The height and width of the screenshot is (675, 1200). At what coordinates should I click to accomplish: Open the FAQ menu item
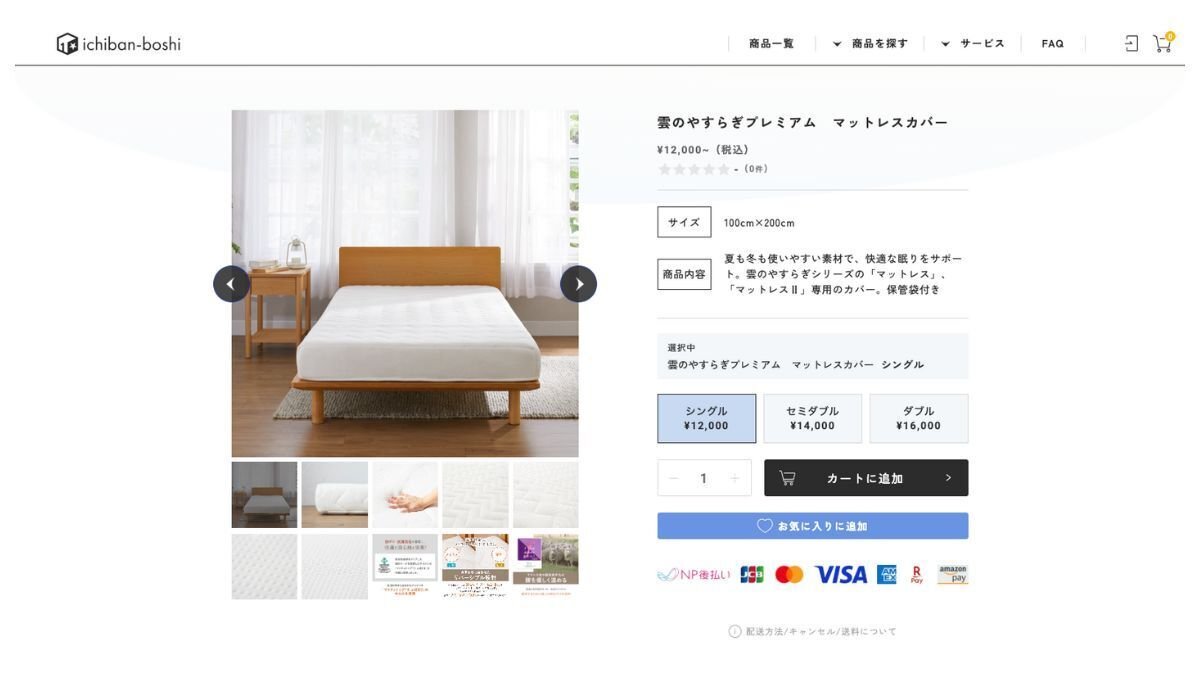pyautogui.click(x=1052, y=44)
